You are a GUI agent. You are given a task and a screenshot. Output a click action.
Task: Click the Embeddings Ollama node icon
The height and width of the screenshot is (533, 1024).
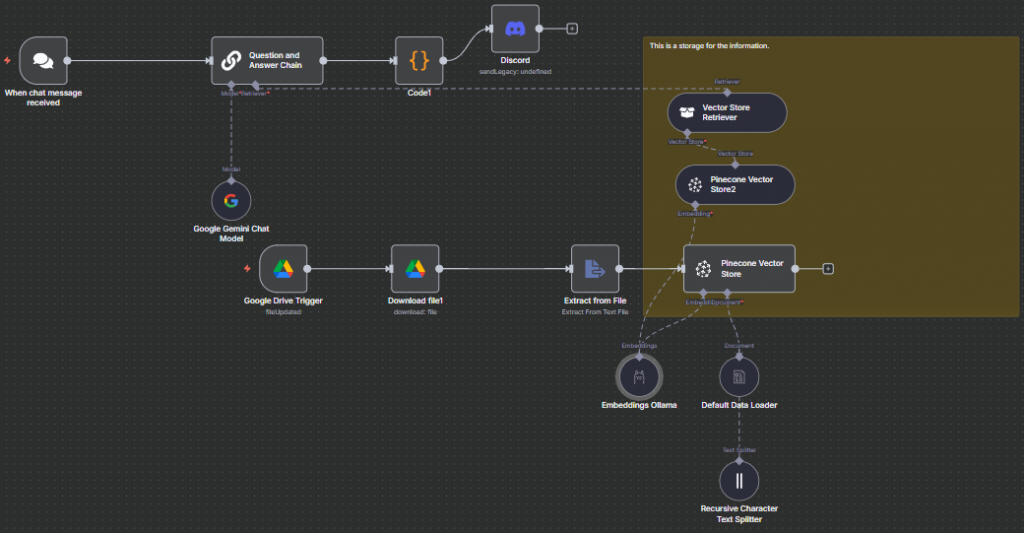tap(639, 375)
